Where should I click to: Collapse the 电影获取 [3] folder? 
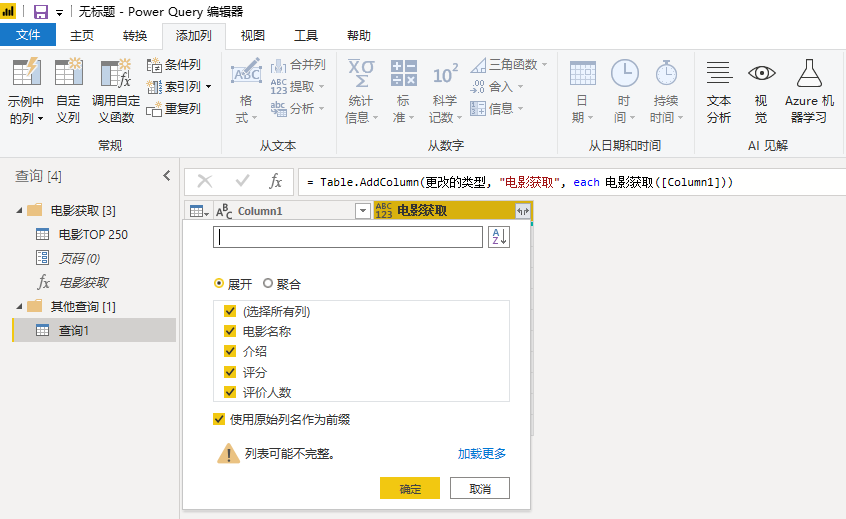[19, 210]
